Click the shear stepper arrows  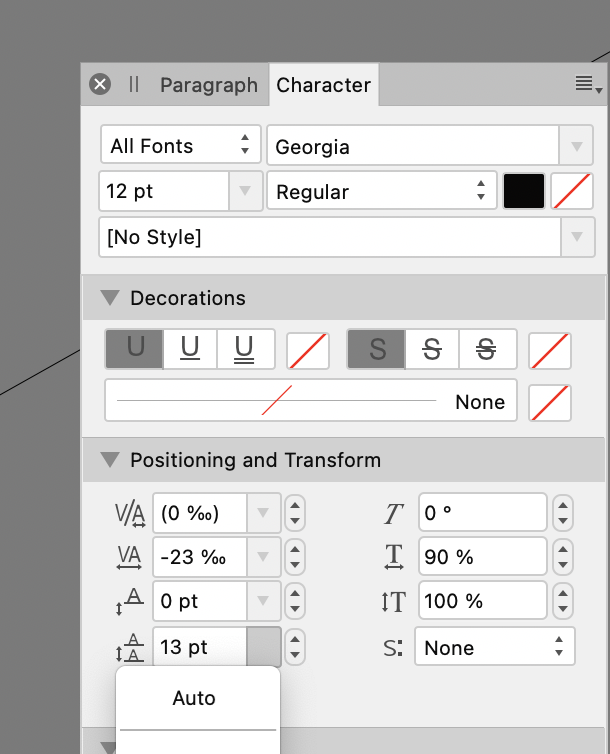[x=563, y=513]
